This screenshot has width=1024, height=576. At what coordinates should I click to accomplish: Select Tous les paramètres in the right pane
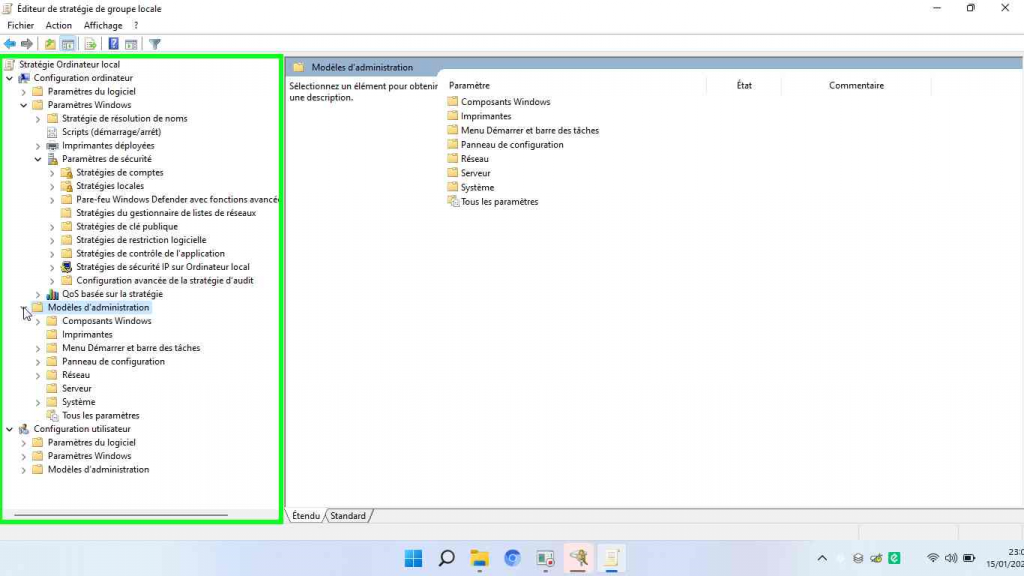pos(499,202)
